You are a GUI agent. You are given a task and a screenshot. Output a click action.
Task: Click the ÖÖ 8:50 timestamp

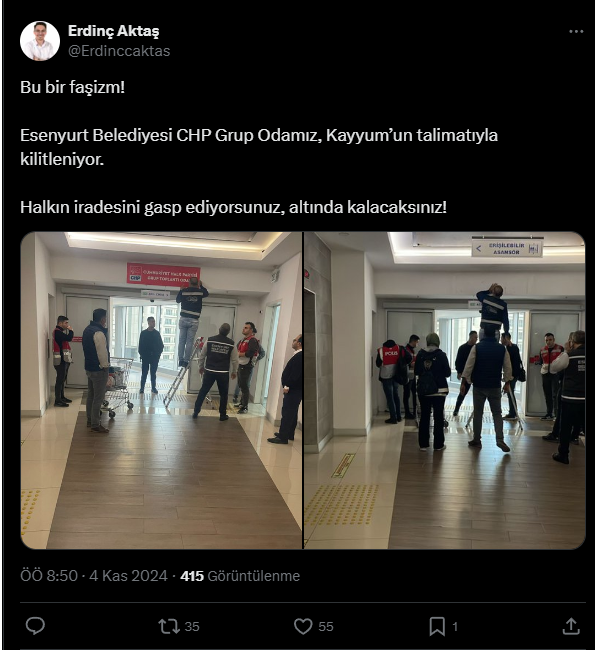coord(49,576)
